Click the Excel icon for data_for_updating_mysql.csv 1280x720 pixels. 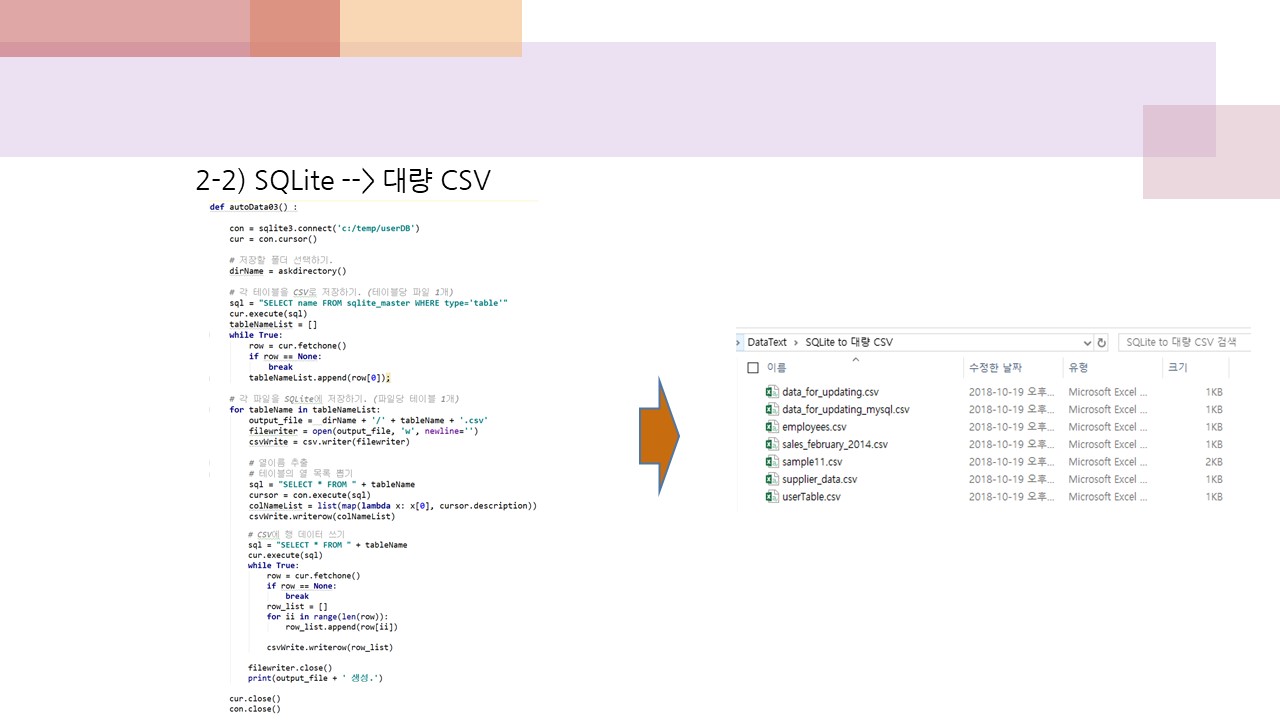pos(770,409)
